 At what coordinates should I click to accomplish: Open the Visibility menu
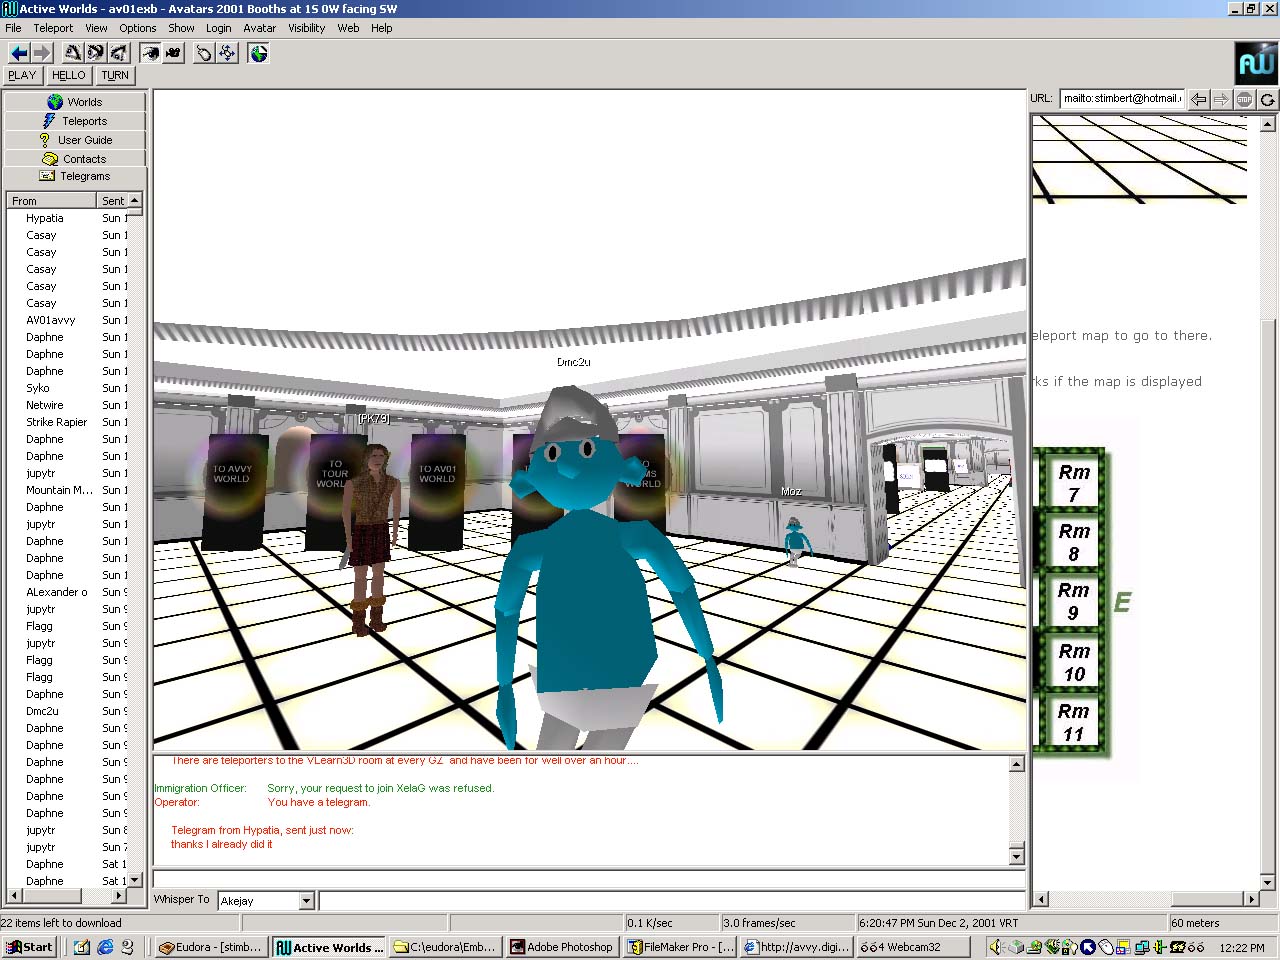coord(306,28)
